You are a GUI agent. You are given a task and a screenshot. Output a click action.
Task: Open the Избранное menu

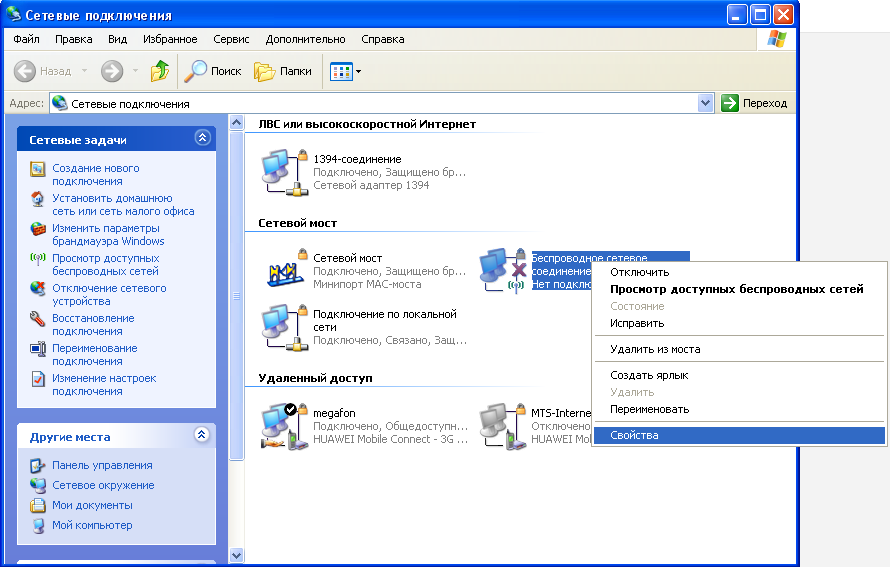170,39
